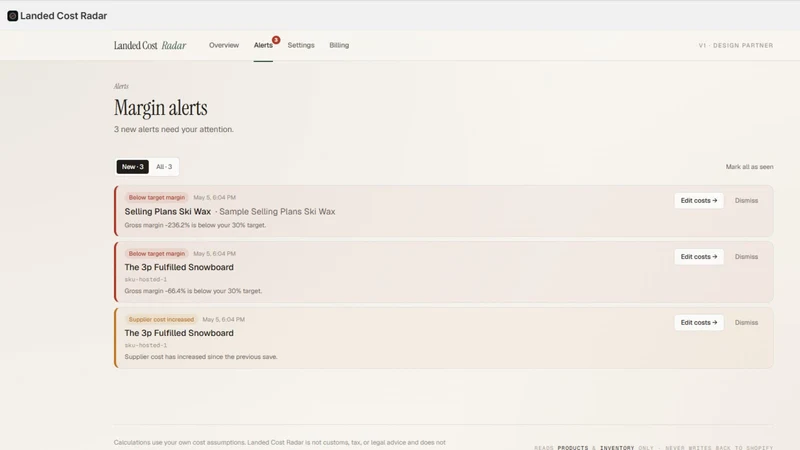Image resolution: width=800 pixels, height=450 pixels.
Task: Click the Landed Cost Radar app icon
Action: pyautogui.click(x=13, y=16)
